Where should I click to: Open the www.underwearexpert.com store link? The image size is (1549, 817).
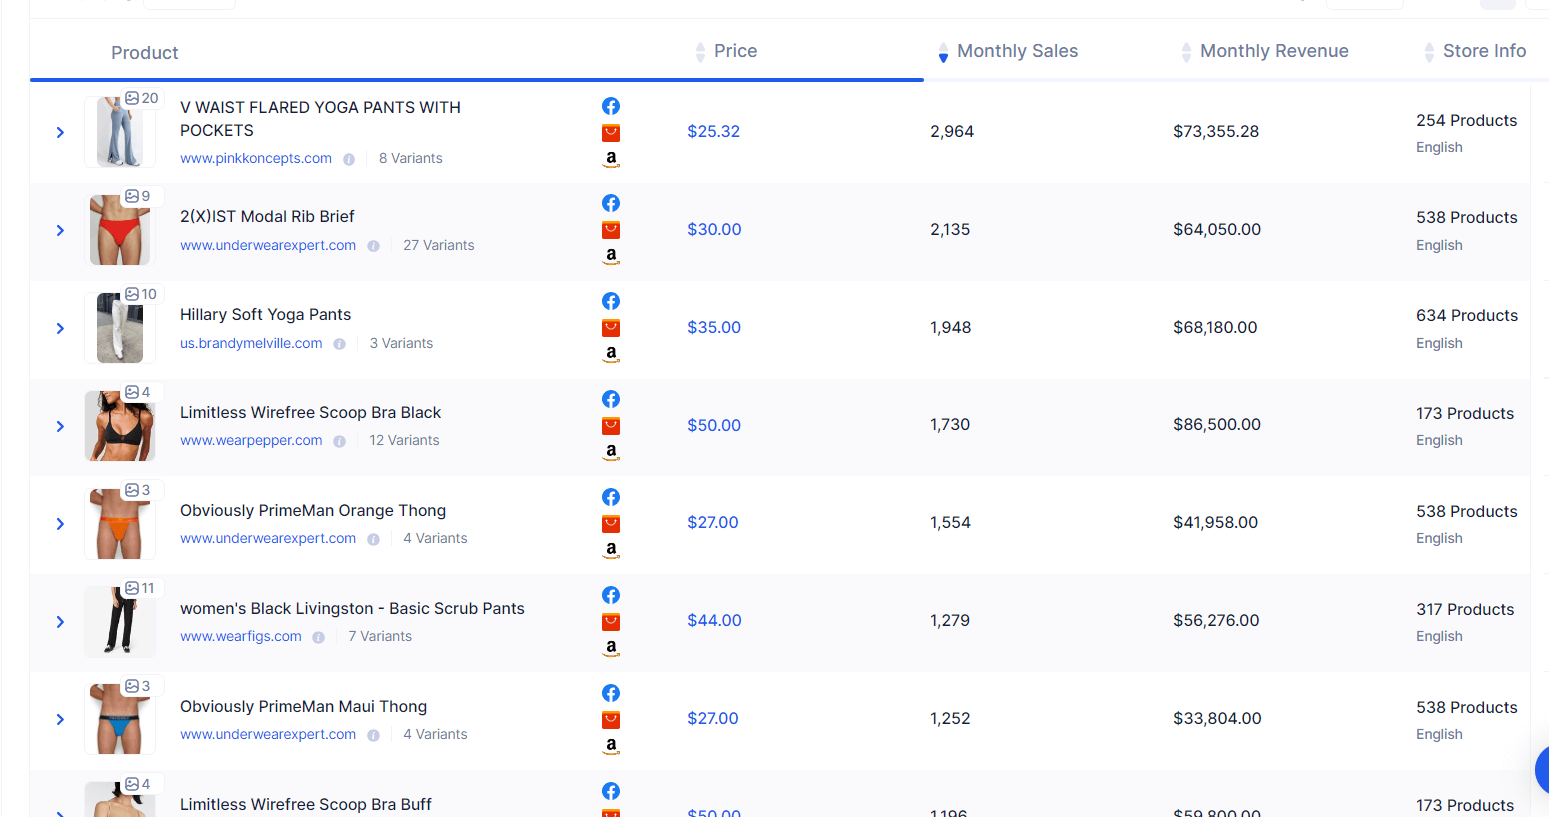click(x=267, y=245)
